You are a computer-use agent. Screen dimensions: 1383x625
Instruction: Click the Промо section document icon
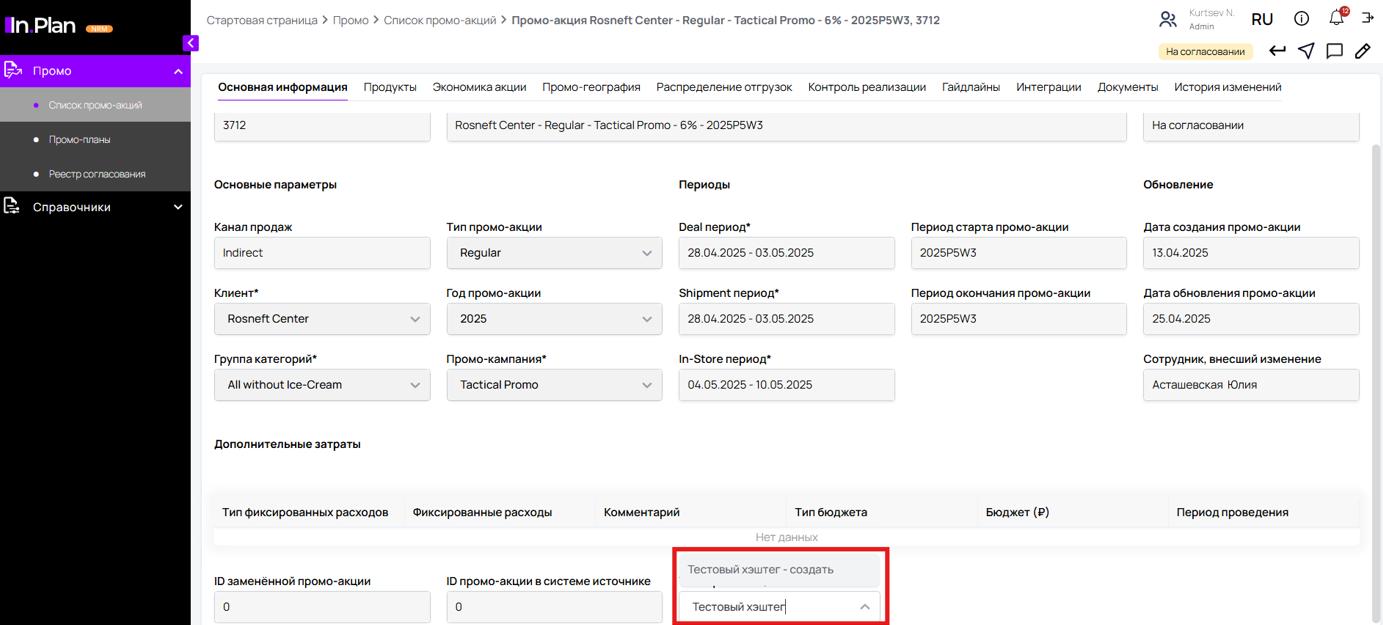pos(13,70)
